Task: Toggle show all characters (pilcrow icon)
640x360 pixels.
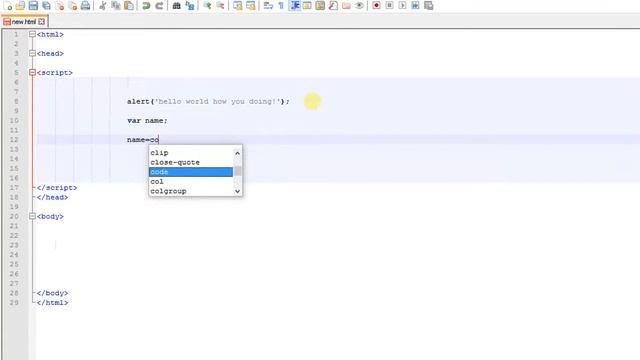Action: pyautogui.click(x=281, y=5)
